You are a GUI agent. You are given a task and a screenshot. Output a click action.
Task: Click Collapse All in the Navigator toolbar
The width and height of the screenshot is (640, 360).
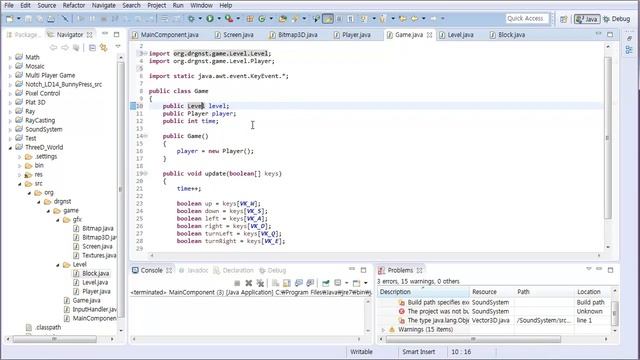(x=92, y=48)
